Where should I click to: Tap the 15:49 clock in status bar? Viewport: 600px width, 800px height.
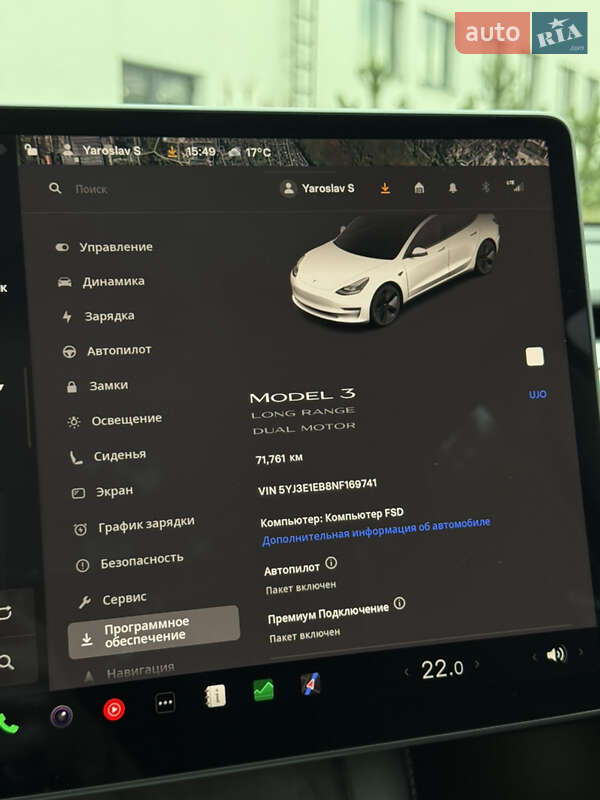[x=201, y=152]
